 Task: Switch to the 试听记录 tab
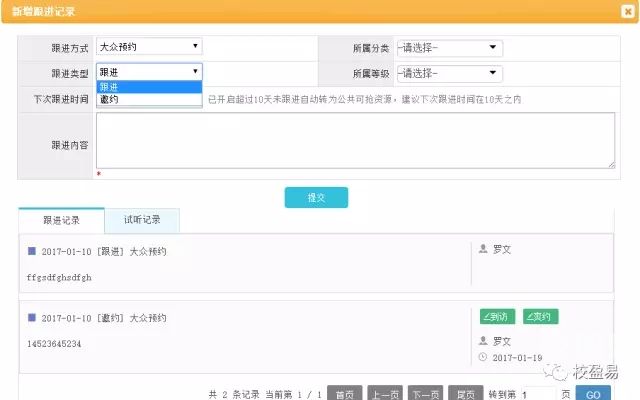tap(141, 220)
